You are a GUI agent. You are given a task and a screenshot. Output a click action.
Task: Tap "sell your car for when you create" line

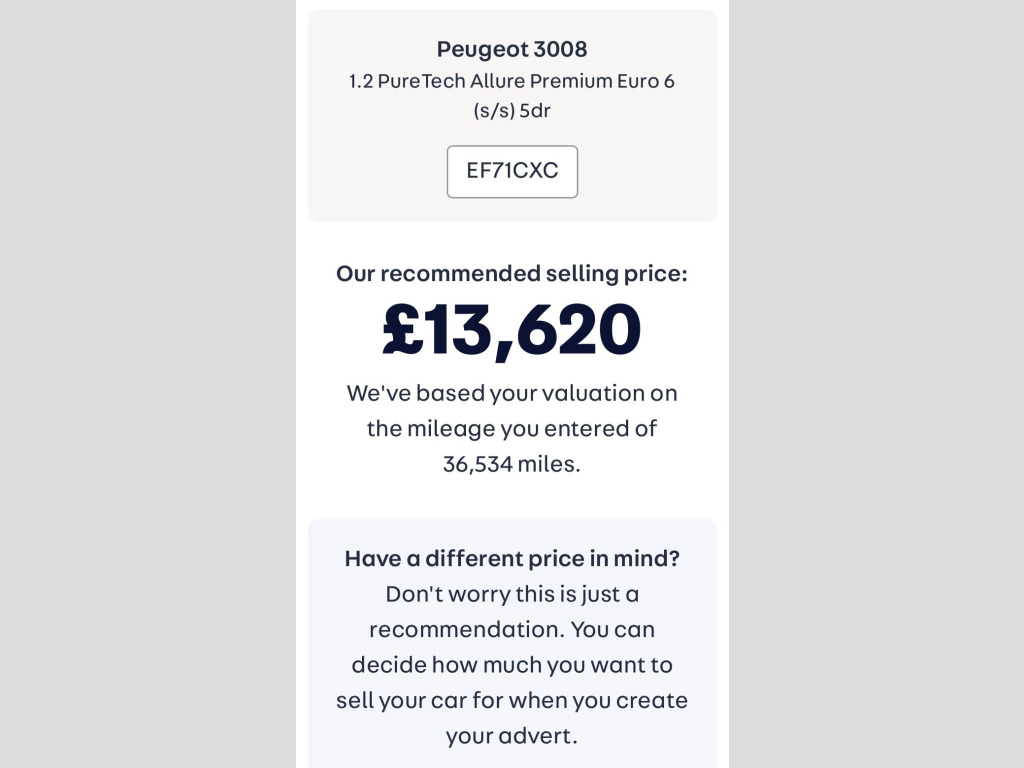pos(512,700)
